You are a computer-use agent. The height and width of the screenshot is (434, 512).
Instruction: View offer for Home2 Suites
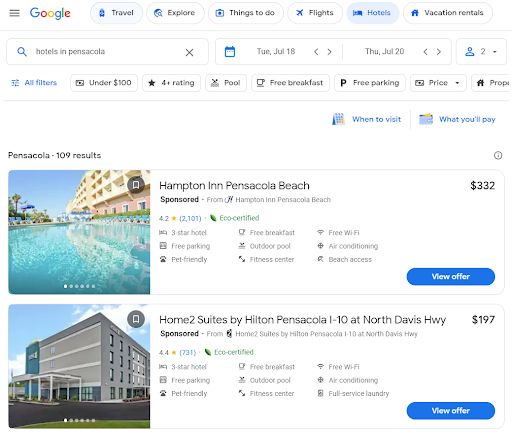click(x=451, y=411)
